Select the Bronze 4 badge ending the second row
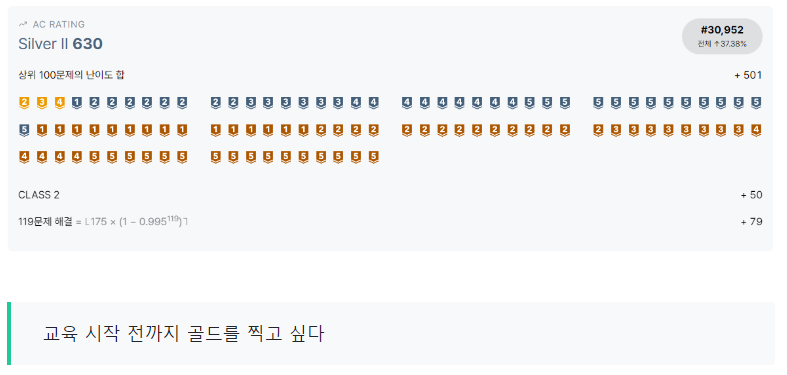Image resolution: width=787 pixels, height=375 pixels. point(756,131)
